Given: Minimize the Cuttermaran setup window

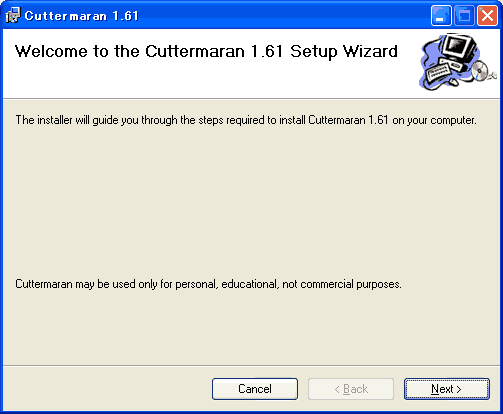Looking at the screenshot, I should [441, 15].
